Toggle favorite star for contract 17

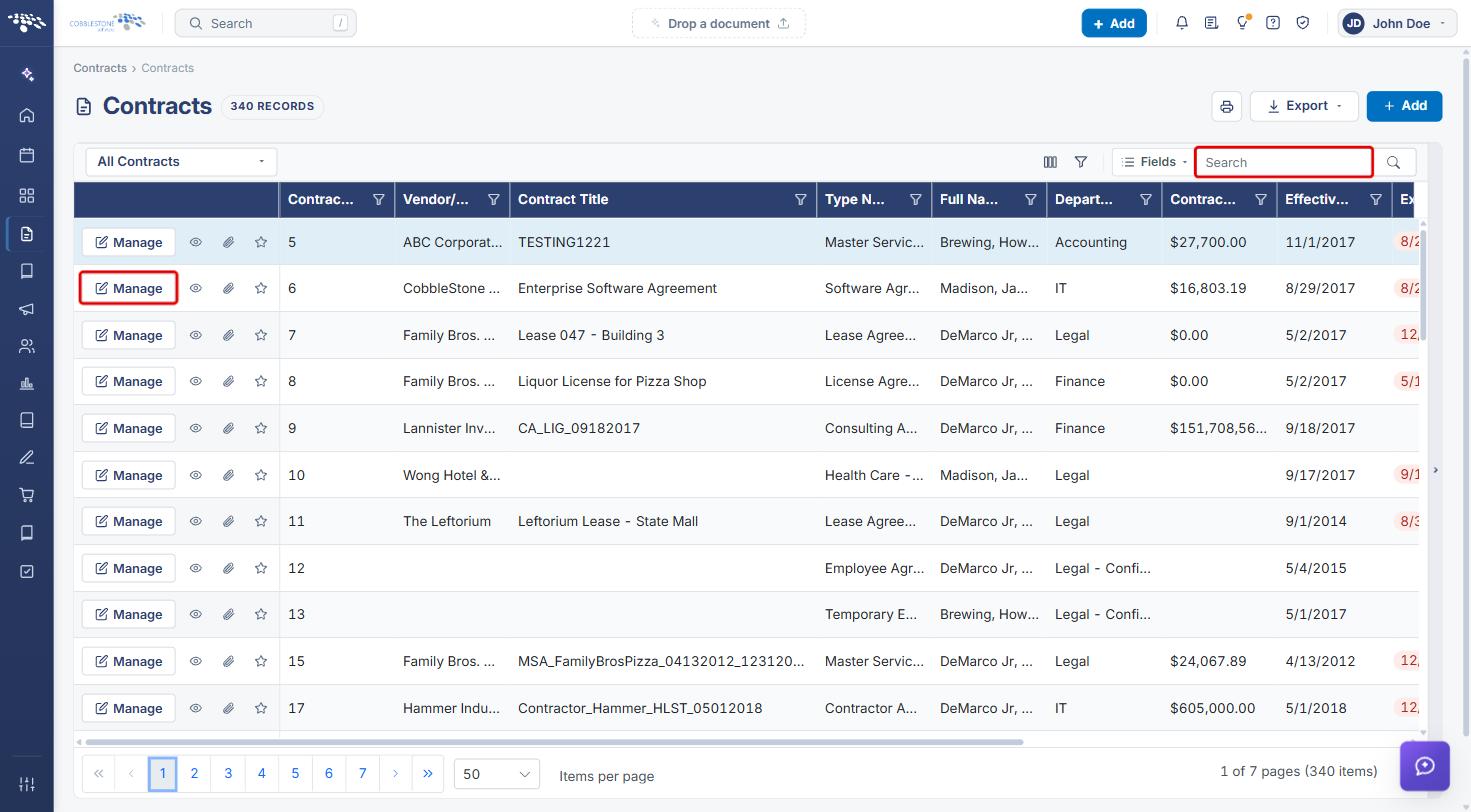click(261, 708)
